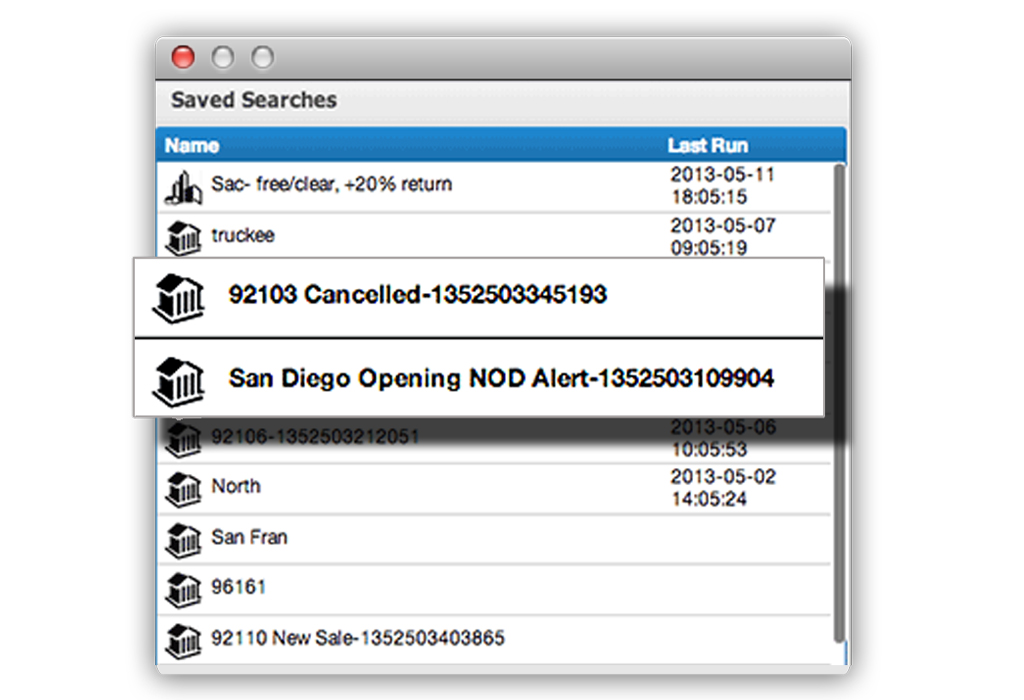1024x700 pixels.
Task: Click the bank icon next to North
Action: tap(182, 488)
